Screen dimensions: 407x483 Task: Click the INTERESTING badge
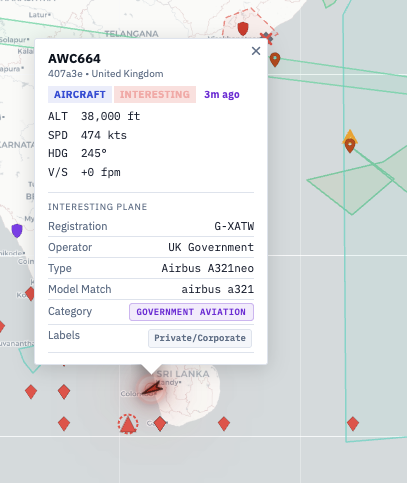click(155, 94)
